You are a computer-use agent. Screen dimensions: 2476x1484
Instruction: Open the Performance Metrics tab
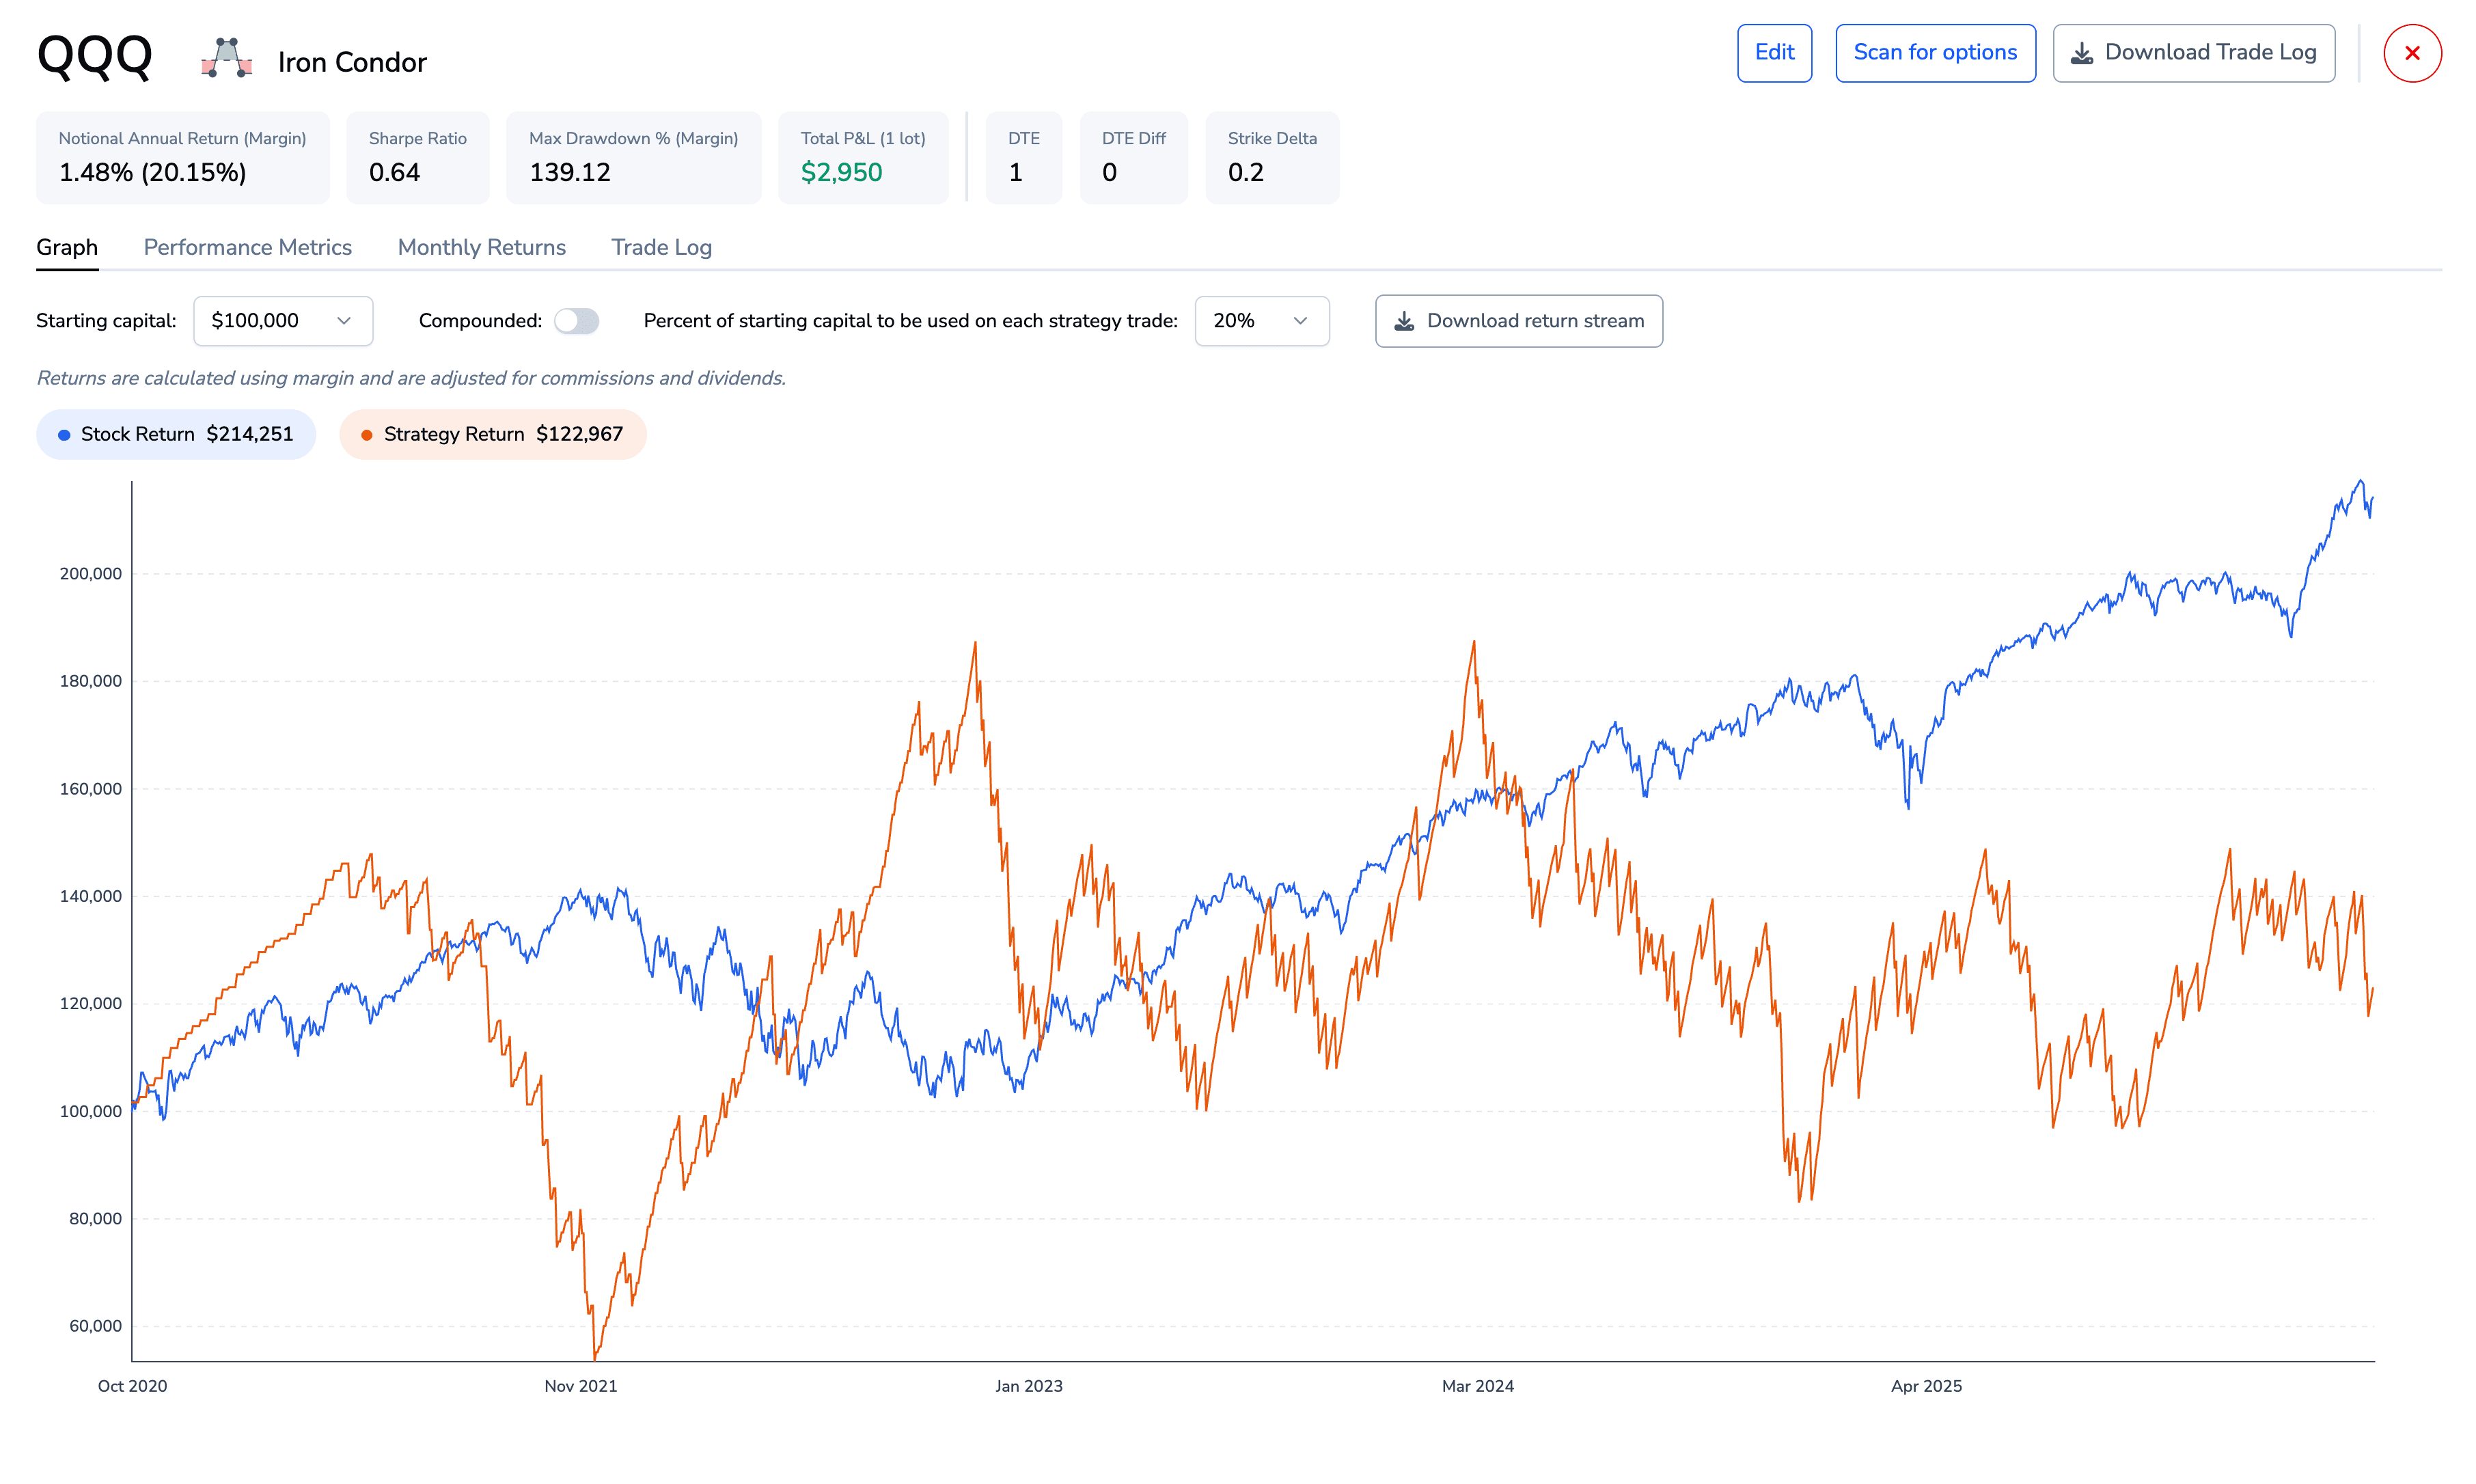click(x=247, y=247)
